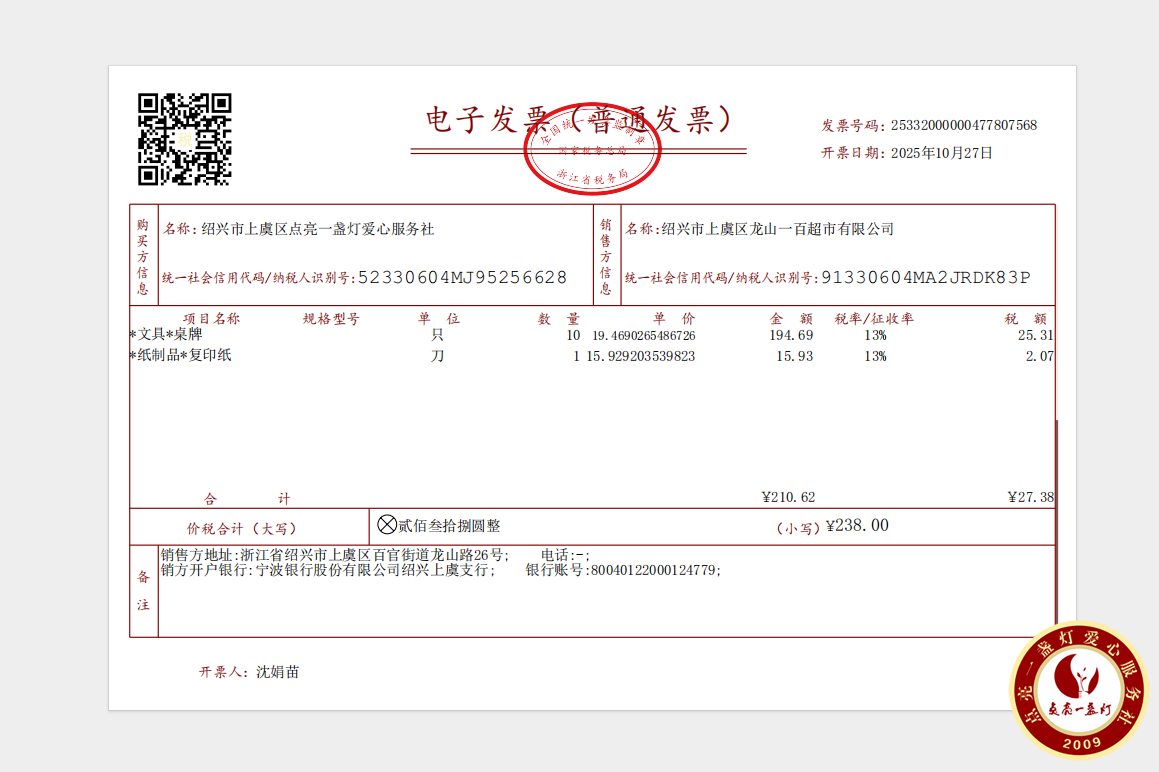Click the issue date 2025年10月27日
Screen dimensions: 1159x772
941,153
